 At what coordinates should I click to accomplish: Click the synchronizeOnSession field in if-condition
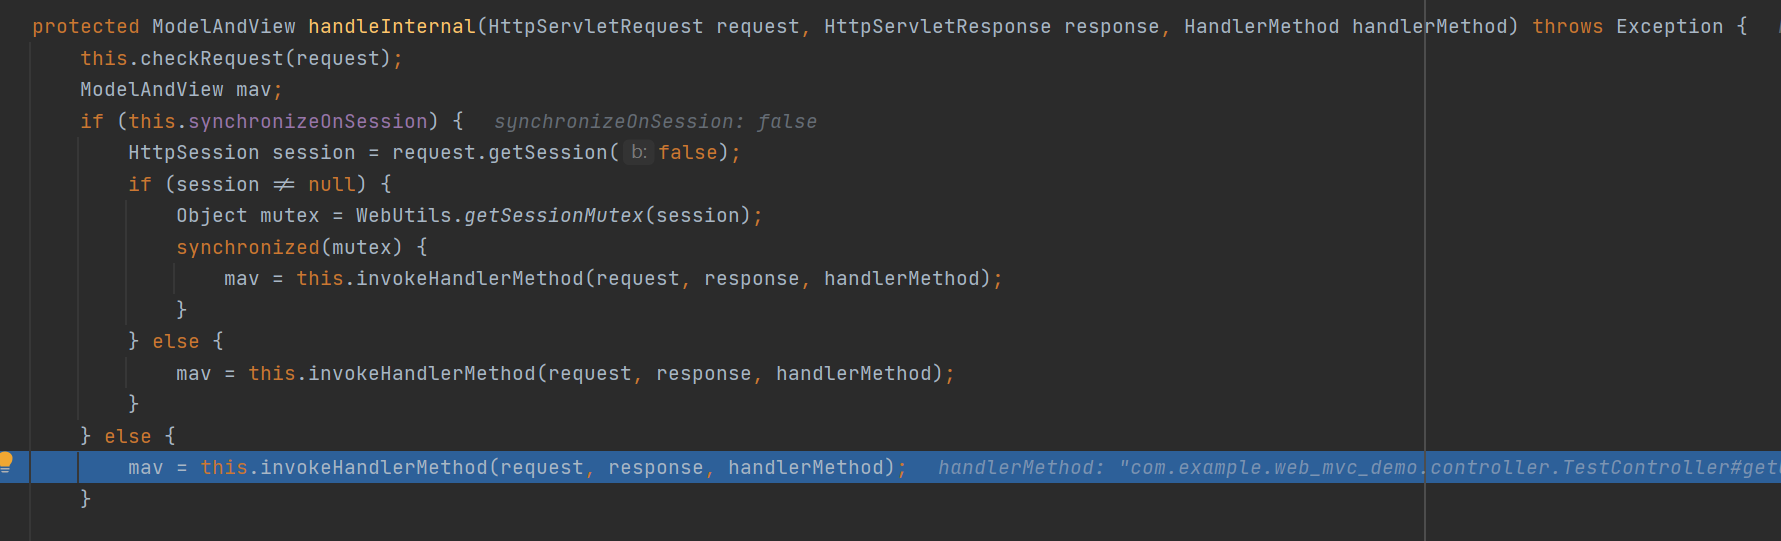pos(308,121)
